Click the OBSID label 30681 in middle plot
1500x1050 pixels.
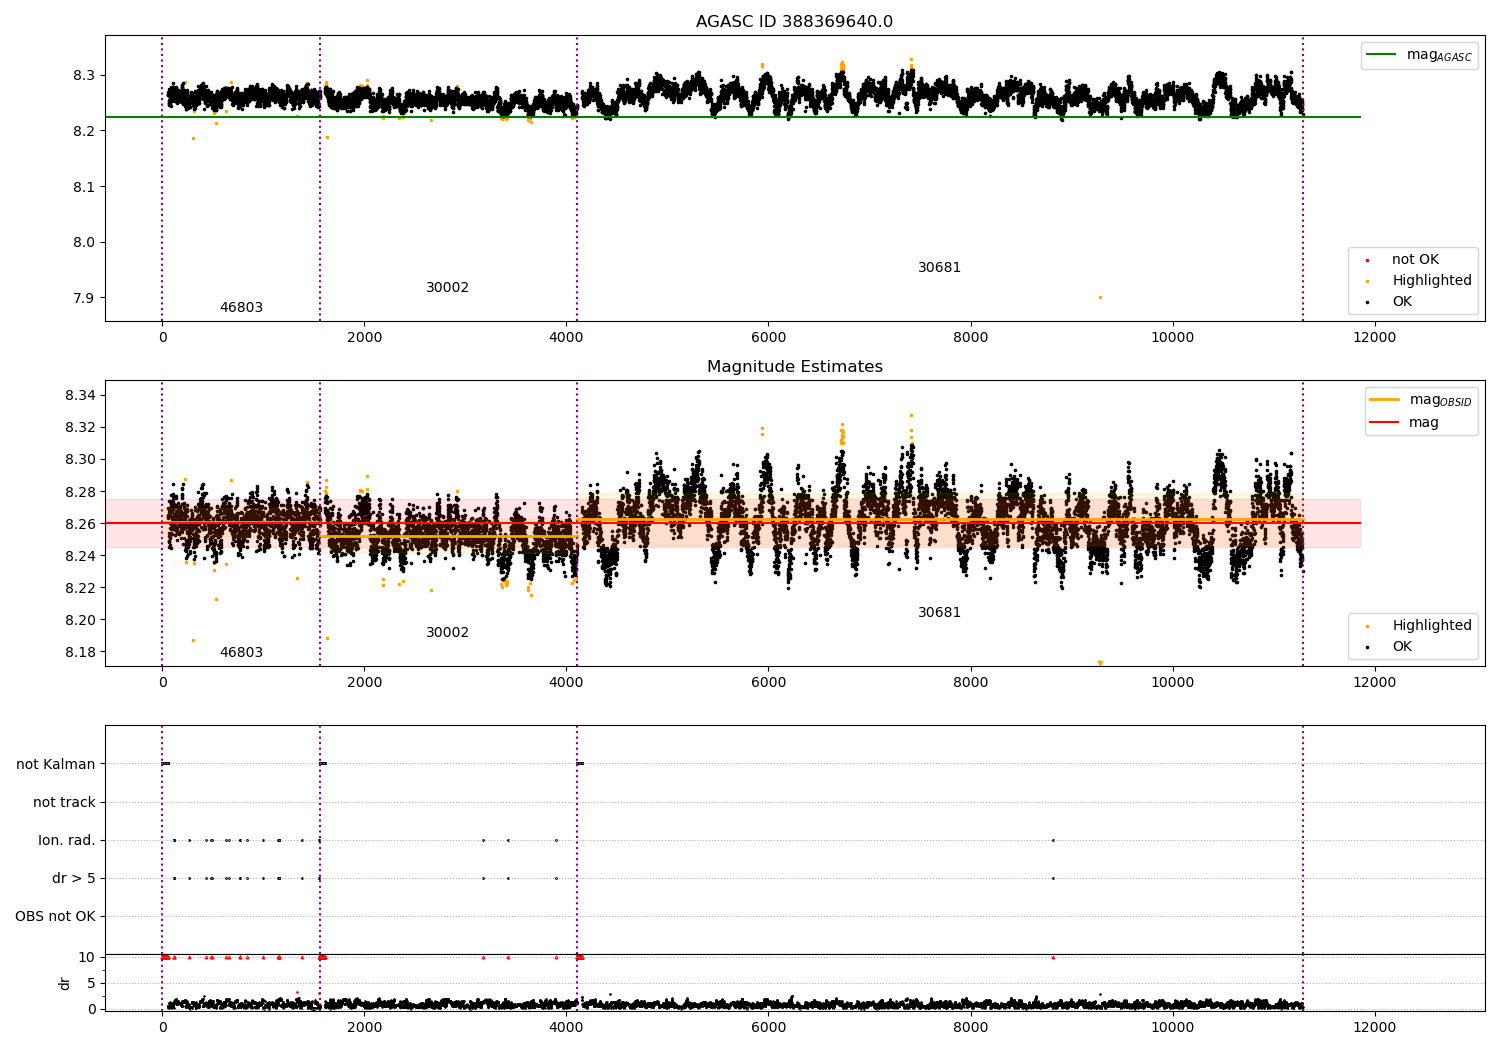point(939,613)
